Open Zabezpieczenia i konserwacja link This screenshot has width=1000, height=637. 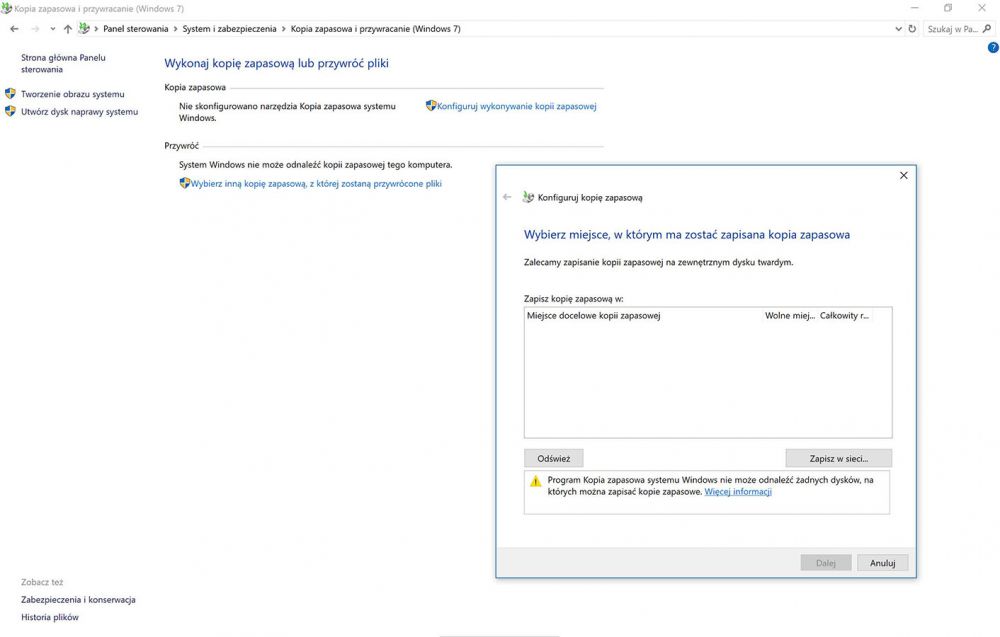[x=78, y=599]
